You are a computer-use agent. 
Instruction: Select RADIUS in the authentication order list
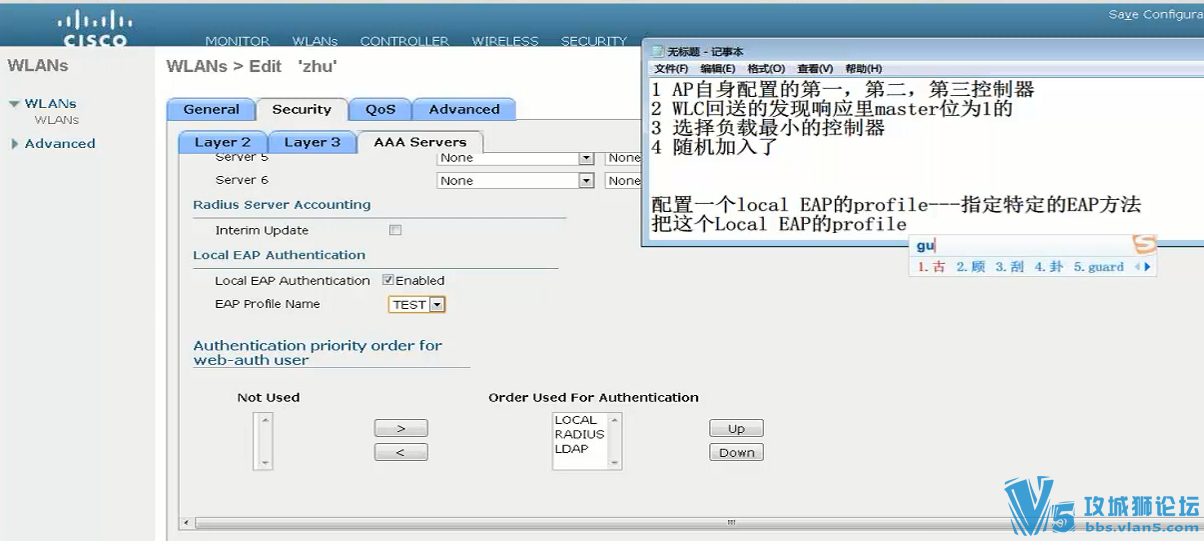[x=580, y=435]
